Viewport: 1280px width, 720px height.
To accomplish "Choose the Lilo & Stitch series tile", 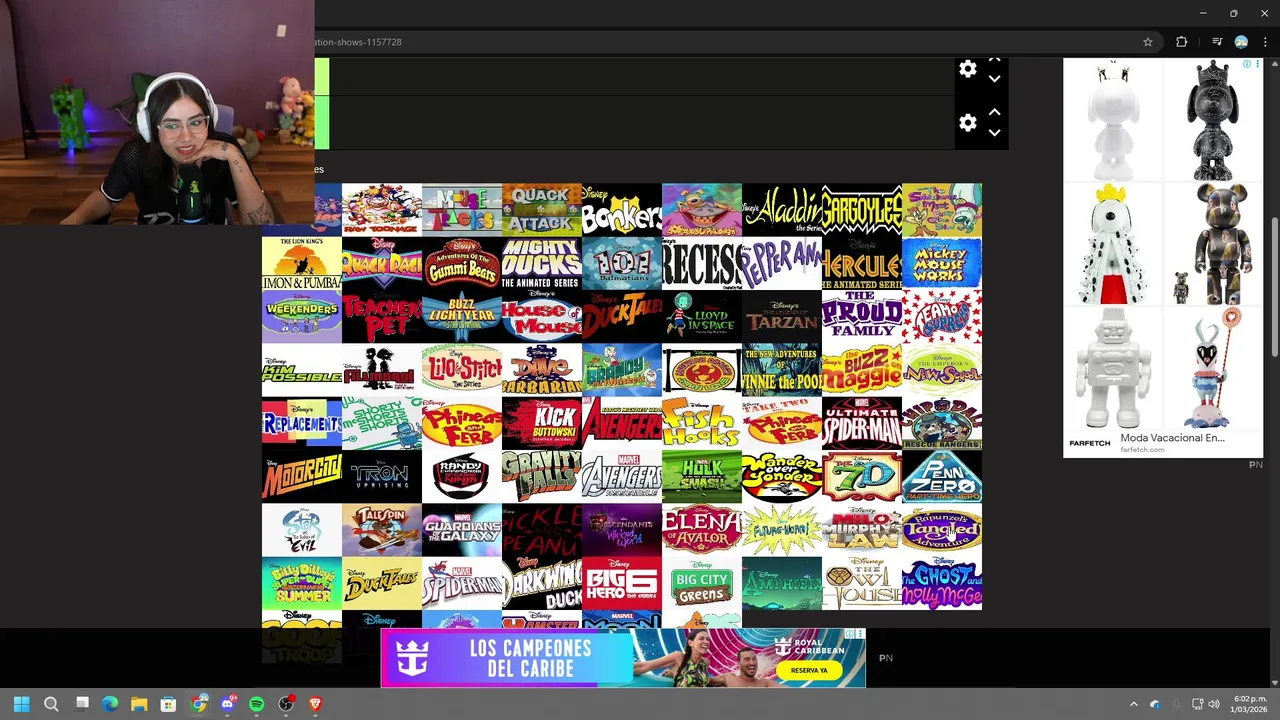I will 461,371.
